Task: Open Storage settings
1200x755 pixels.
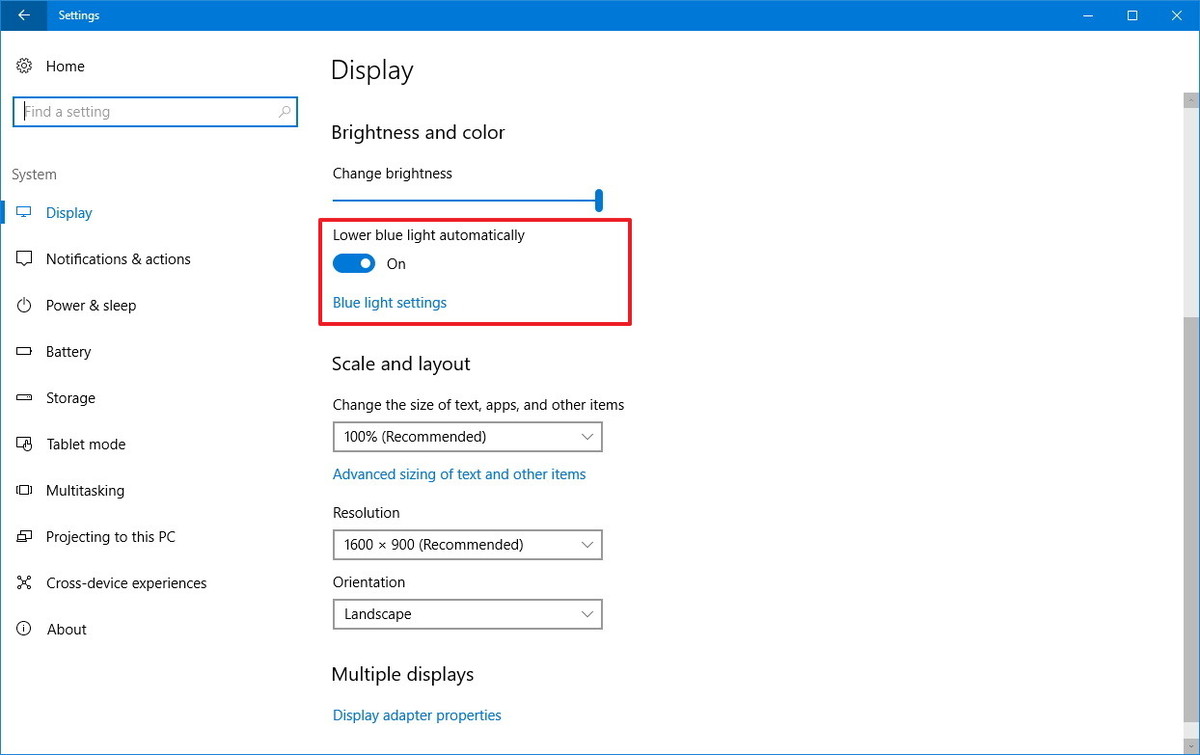Action: pos(24,397)
